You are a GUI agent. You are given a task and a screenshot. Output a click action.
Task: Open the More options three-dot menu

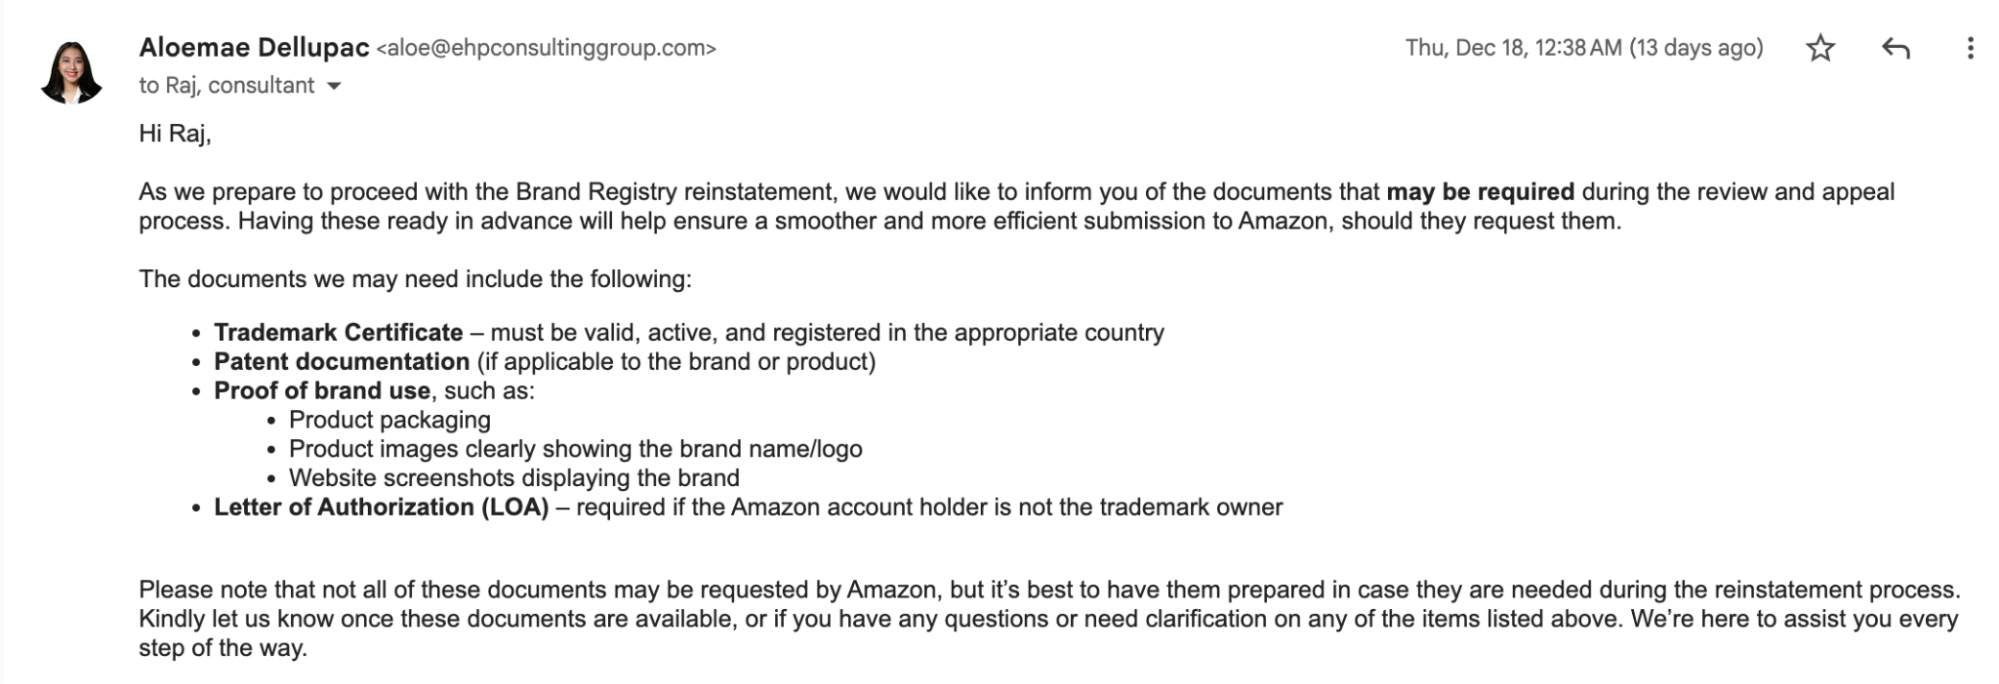tap(1969, 48)
